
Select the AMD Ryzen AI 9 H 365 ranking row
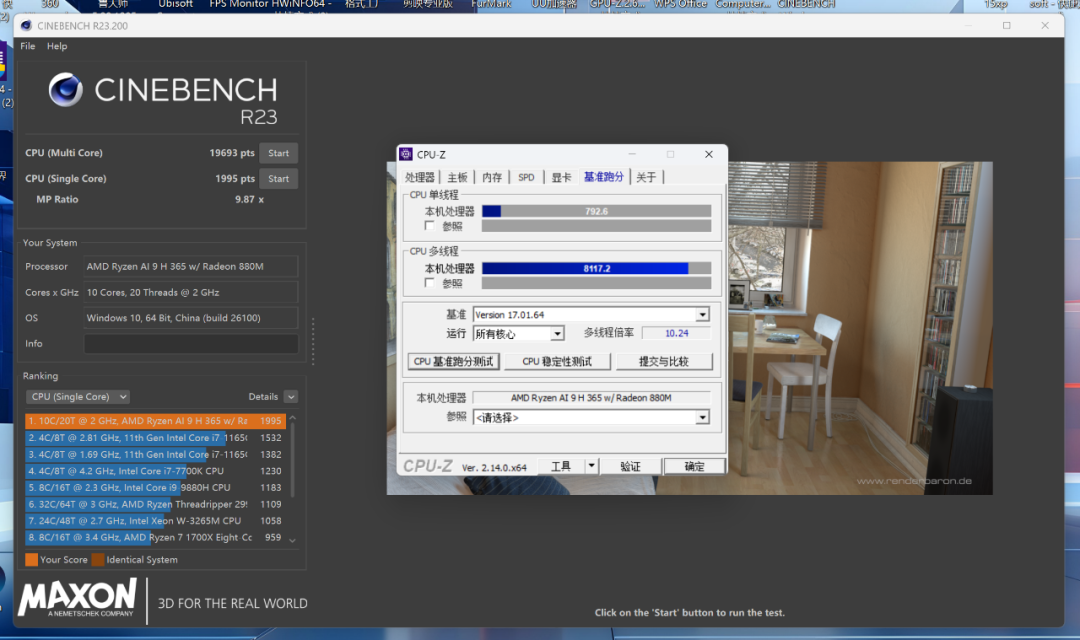coord(155,420)
